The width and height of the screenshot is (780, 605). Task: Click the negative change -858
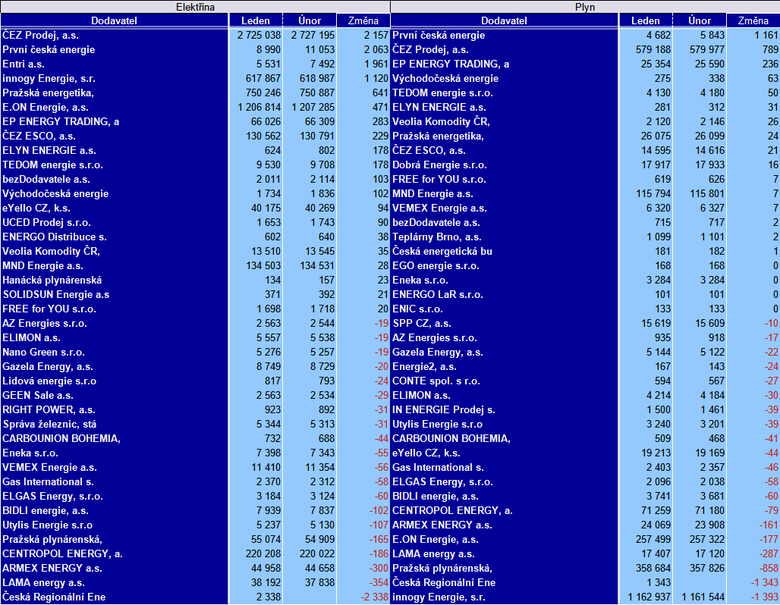point(769,569)
